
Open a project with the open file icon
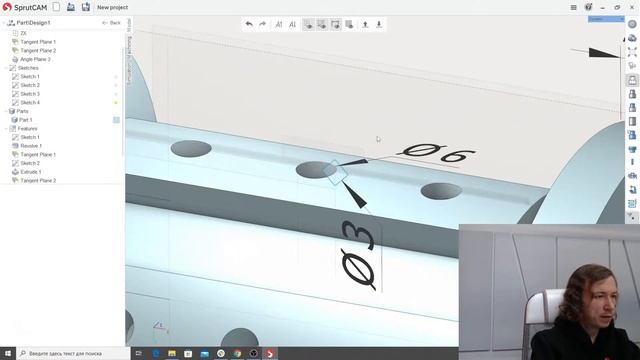click(71, 7)
